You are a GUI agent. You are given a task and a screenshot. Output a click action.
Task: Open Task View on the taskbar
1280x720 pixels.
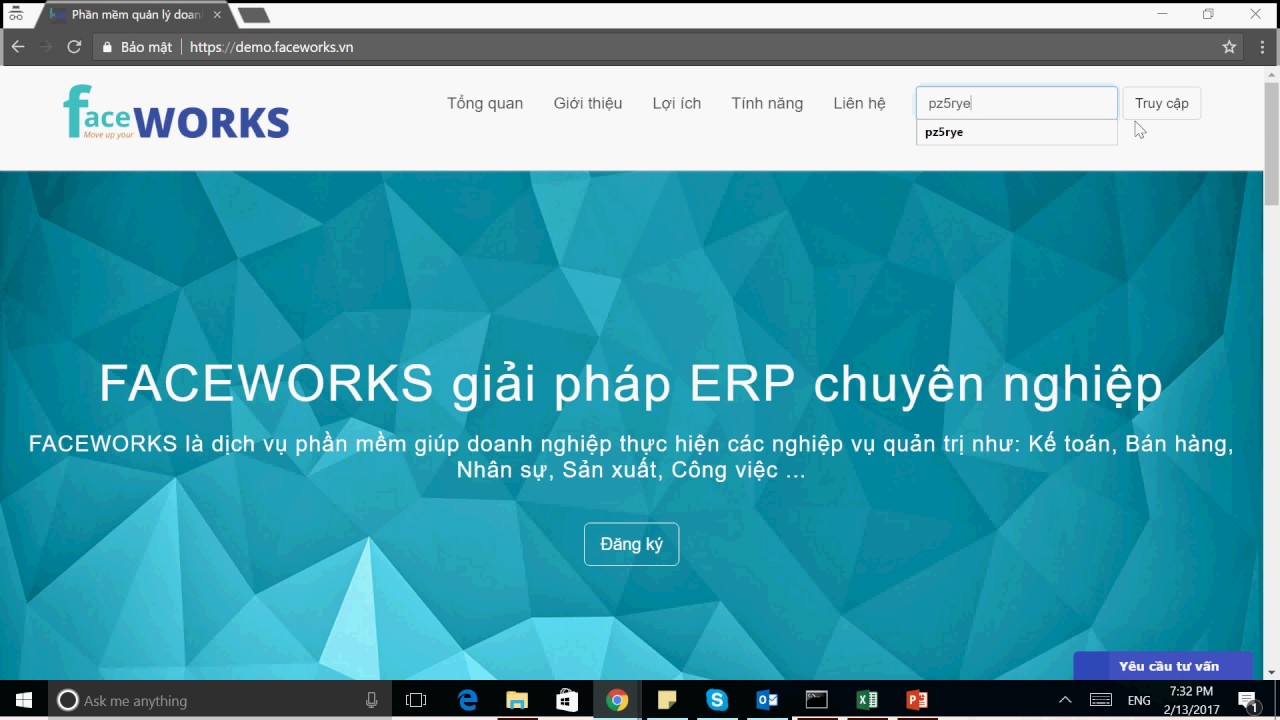tap(416, 700)
